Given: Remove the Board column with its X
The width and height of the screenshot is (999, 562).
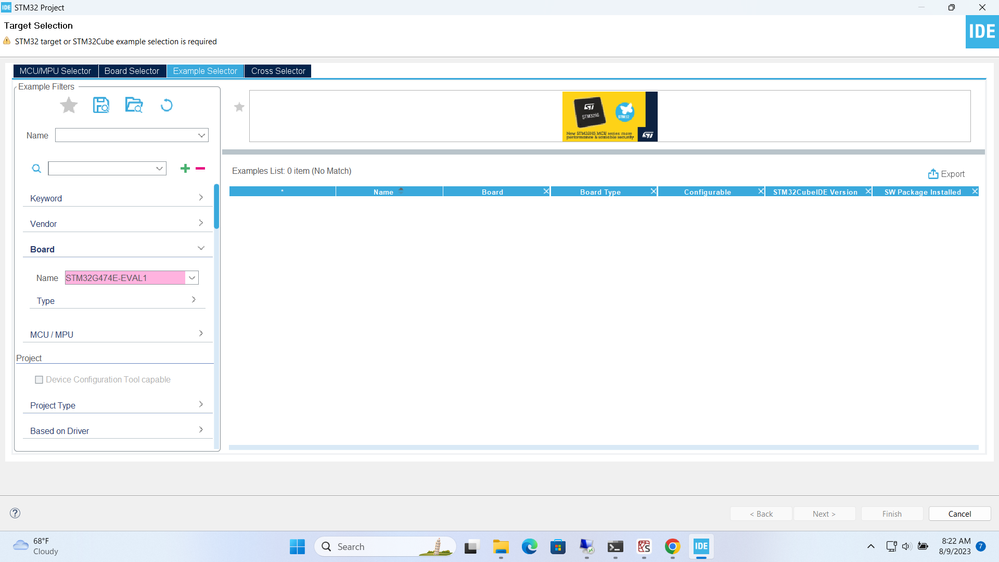Looking at the screenshot, I should [x=546, y=191].
